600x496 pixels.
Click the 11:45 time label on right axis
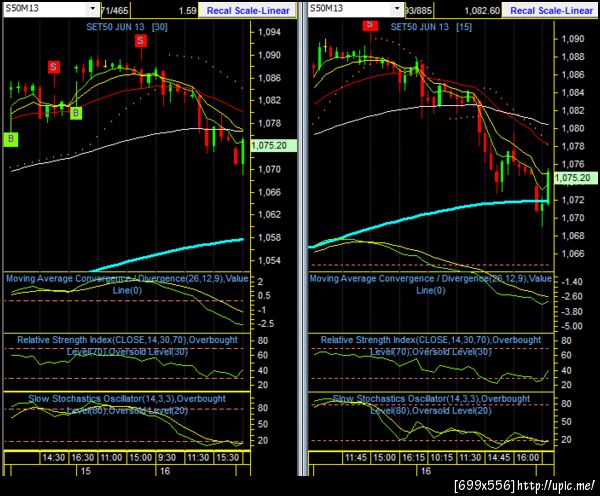(x=356, y=457)
